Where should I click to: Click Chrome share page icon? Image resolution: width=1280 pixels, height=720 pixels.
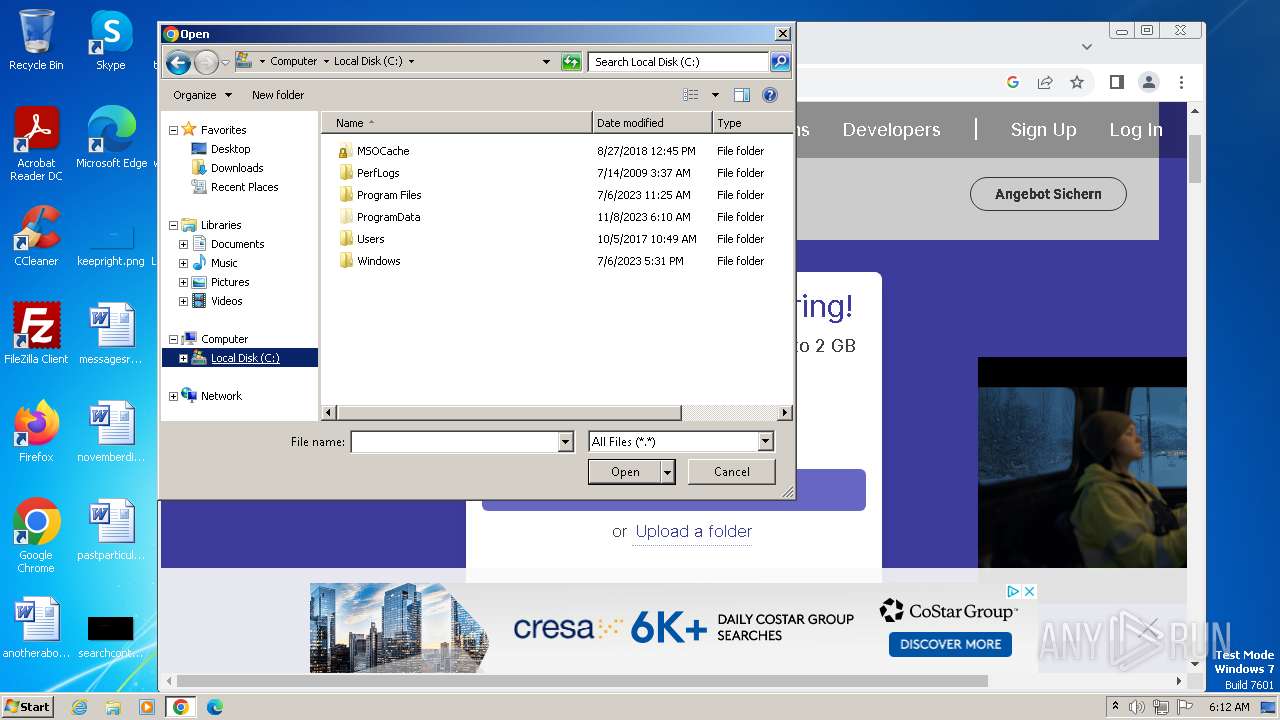pos(1045,82)
